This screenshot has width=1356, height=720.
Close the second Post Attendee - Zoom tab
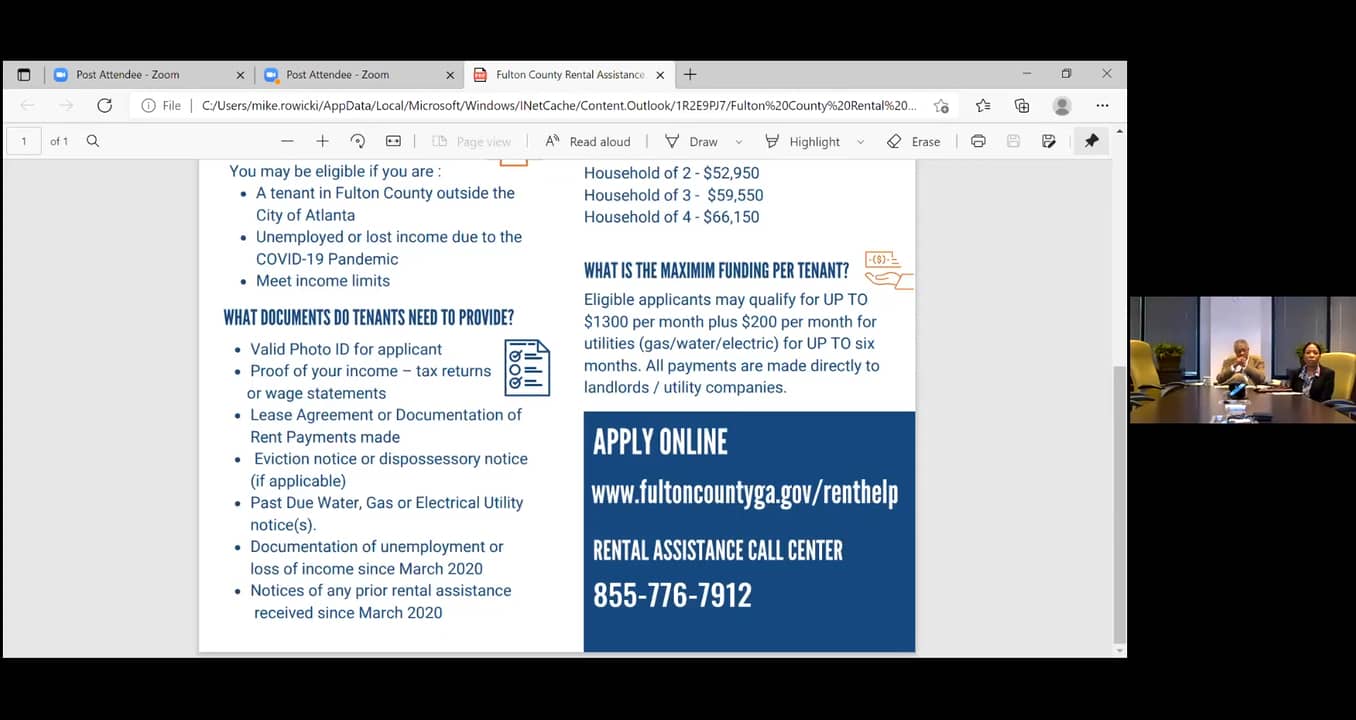click(x=450, y=75)
